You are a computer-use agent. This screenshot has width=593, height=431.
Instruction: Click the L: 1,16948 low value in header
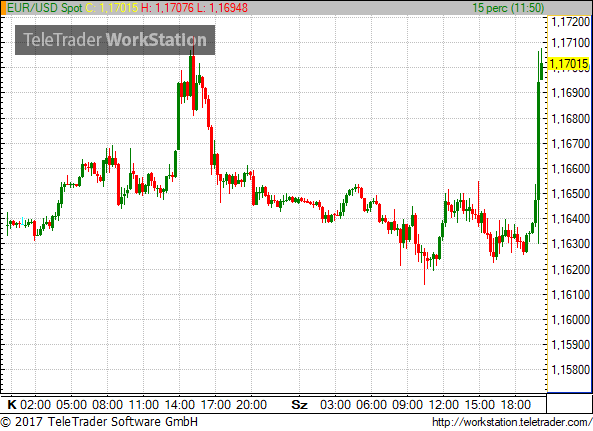pyautogui.click(x=222, y=8)
